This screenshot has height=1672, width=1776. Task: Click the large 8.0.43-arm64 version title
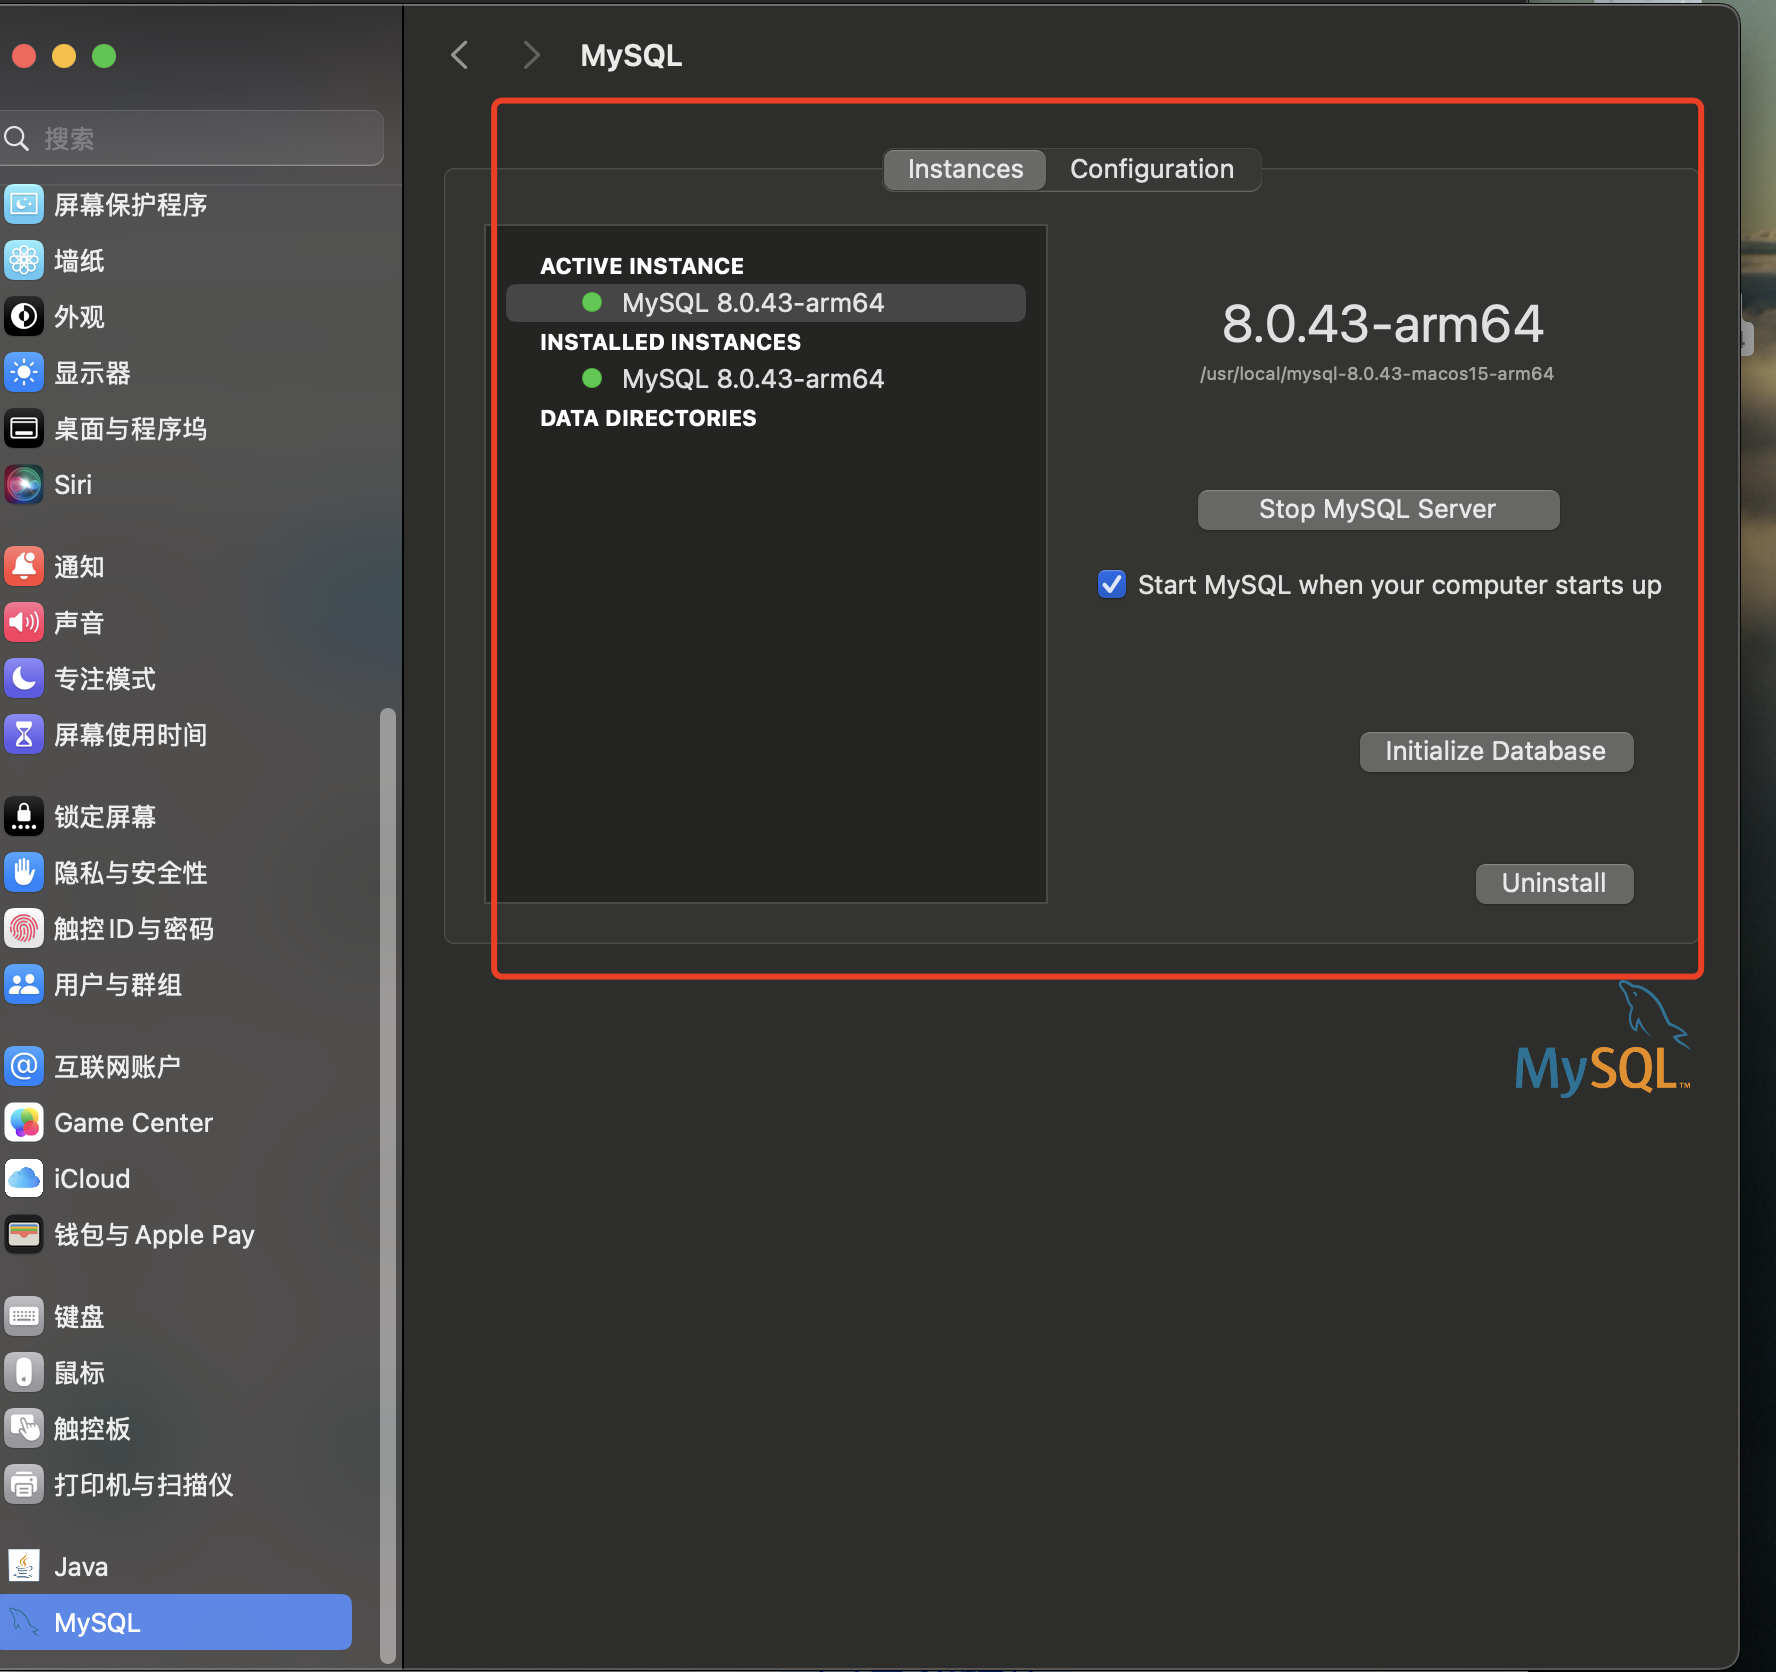coord(1383,324)
